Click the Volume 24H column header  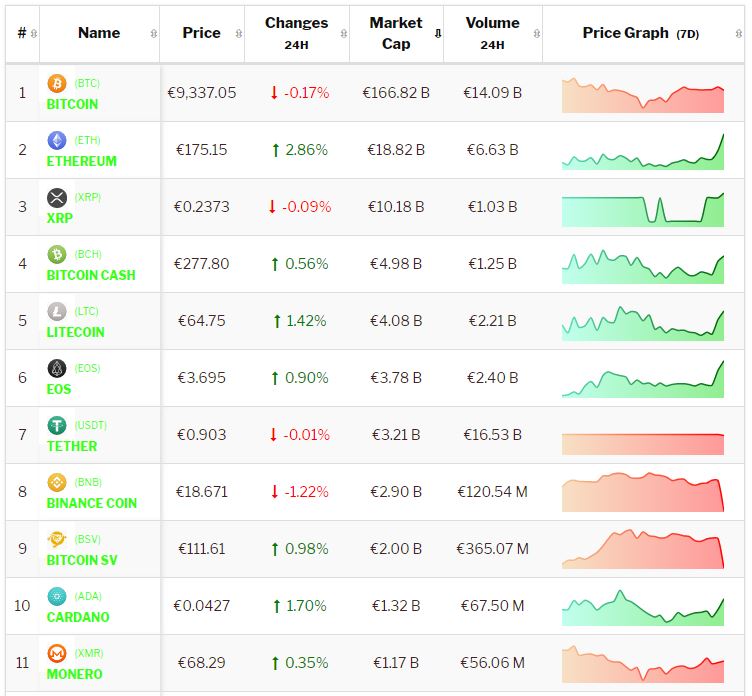pos(492,33)
